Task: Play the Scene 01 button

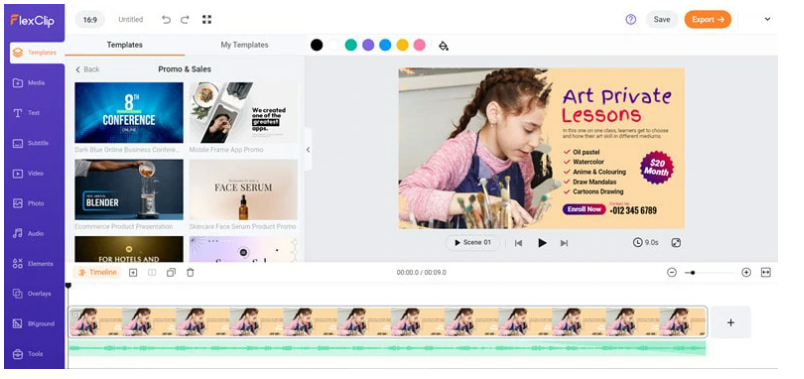Action: pos(472,243)
